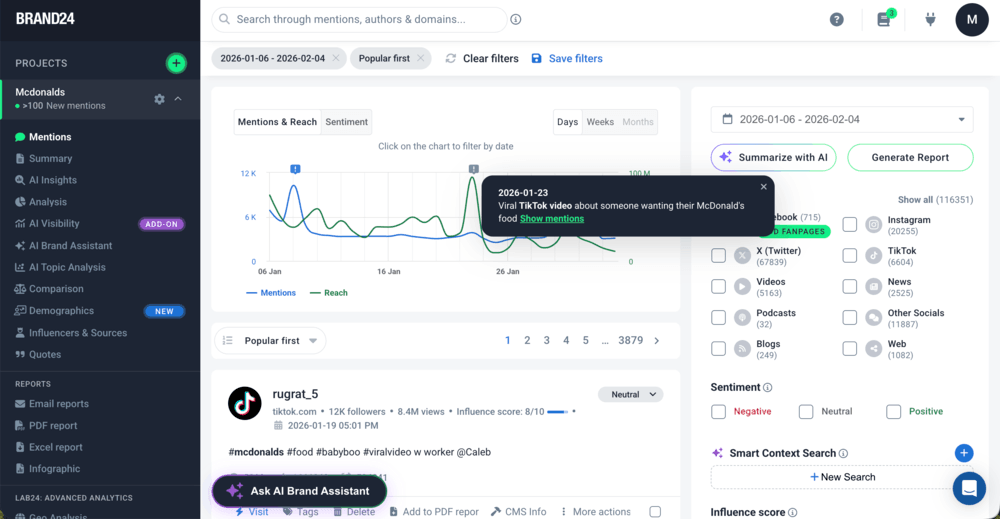Go to page 2 of mentions
This screenshot has height=519, width=1000.
tap(527, 340)
